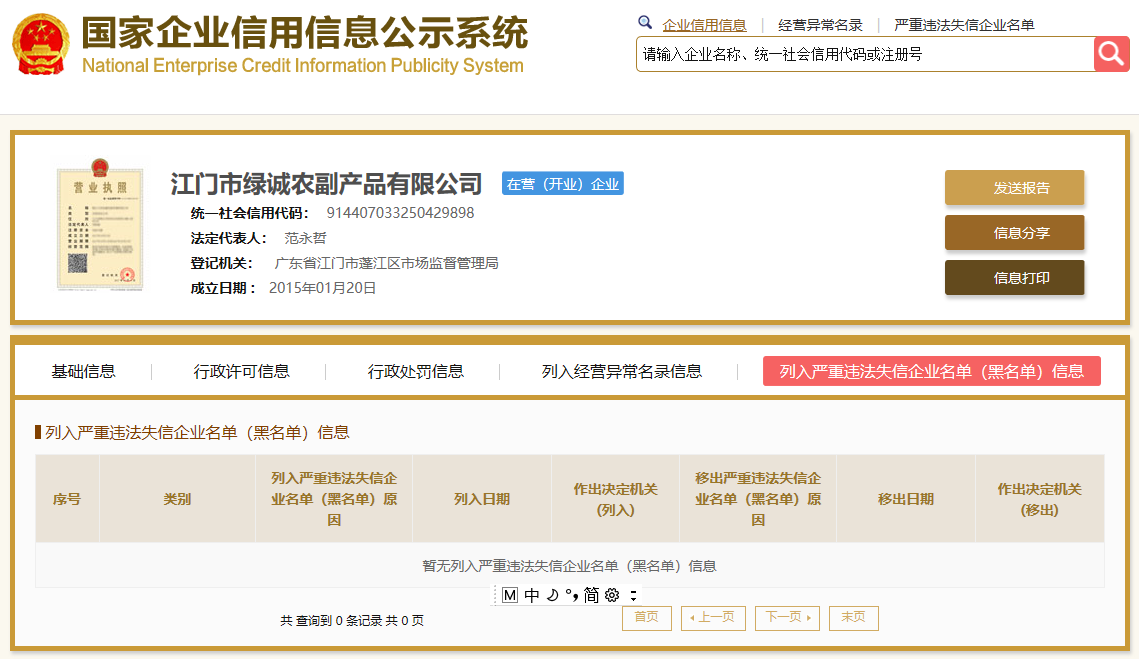Click the national emblem logo
Viewport: 1139px width, 659px height.
41,44
